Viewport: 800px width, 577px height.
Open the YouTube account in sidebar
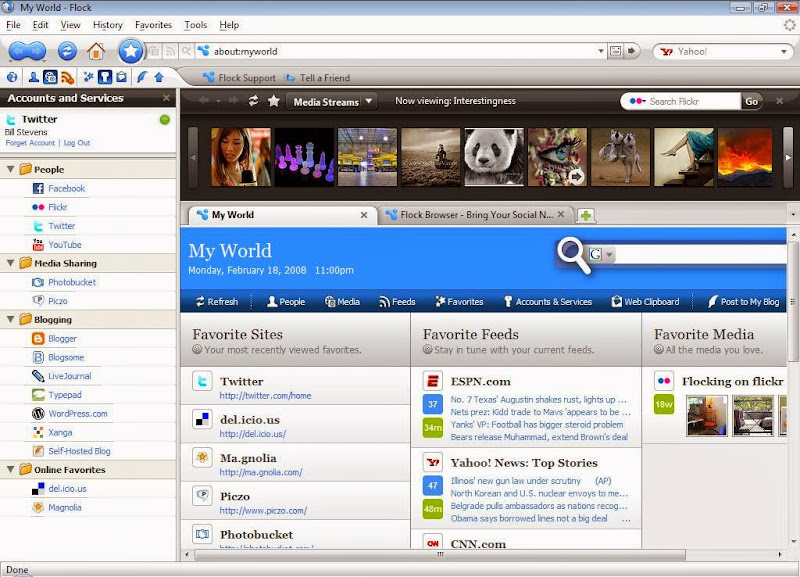[64, 244]
